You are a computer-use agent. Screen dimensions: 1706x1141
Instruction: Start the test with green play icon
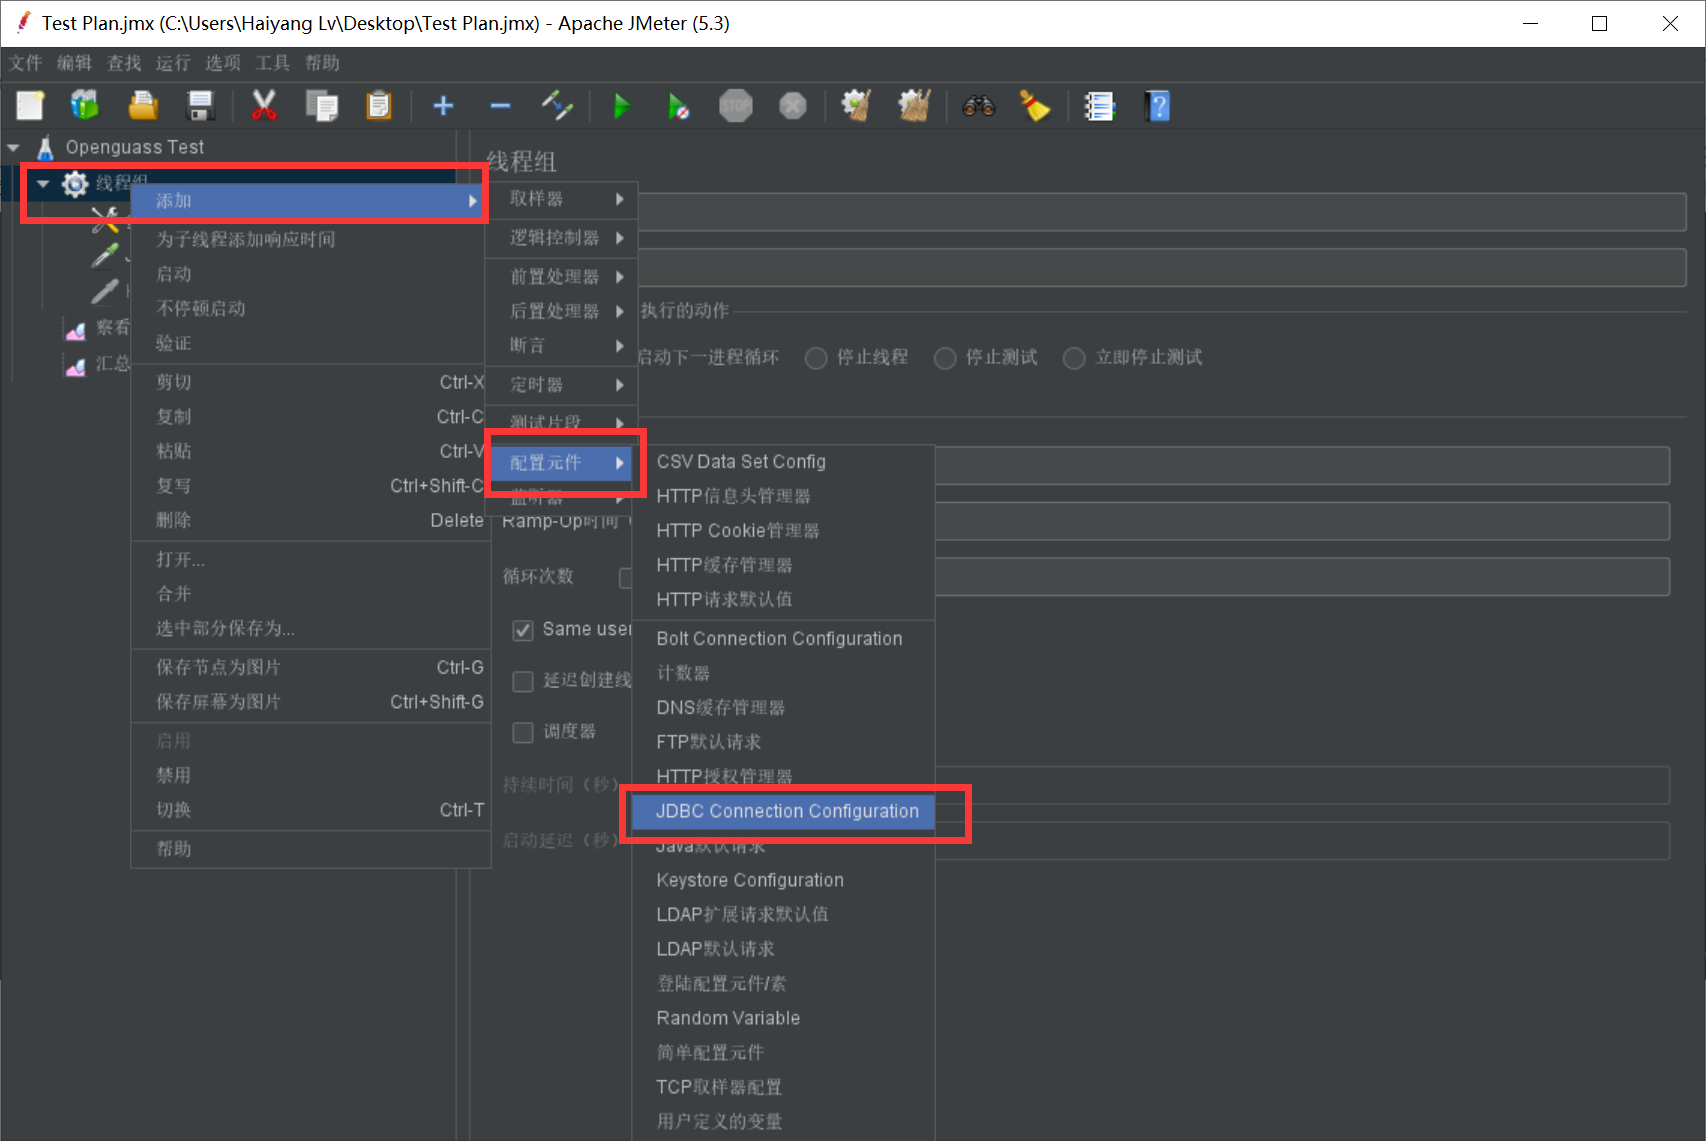[x=621, y=105]
